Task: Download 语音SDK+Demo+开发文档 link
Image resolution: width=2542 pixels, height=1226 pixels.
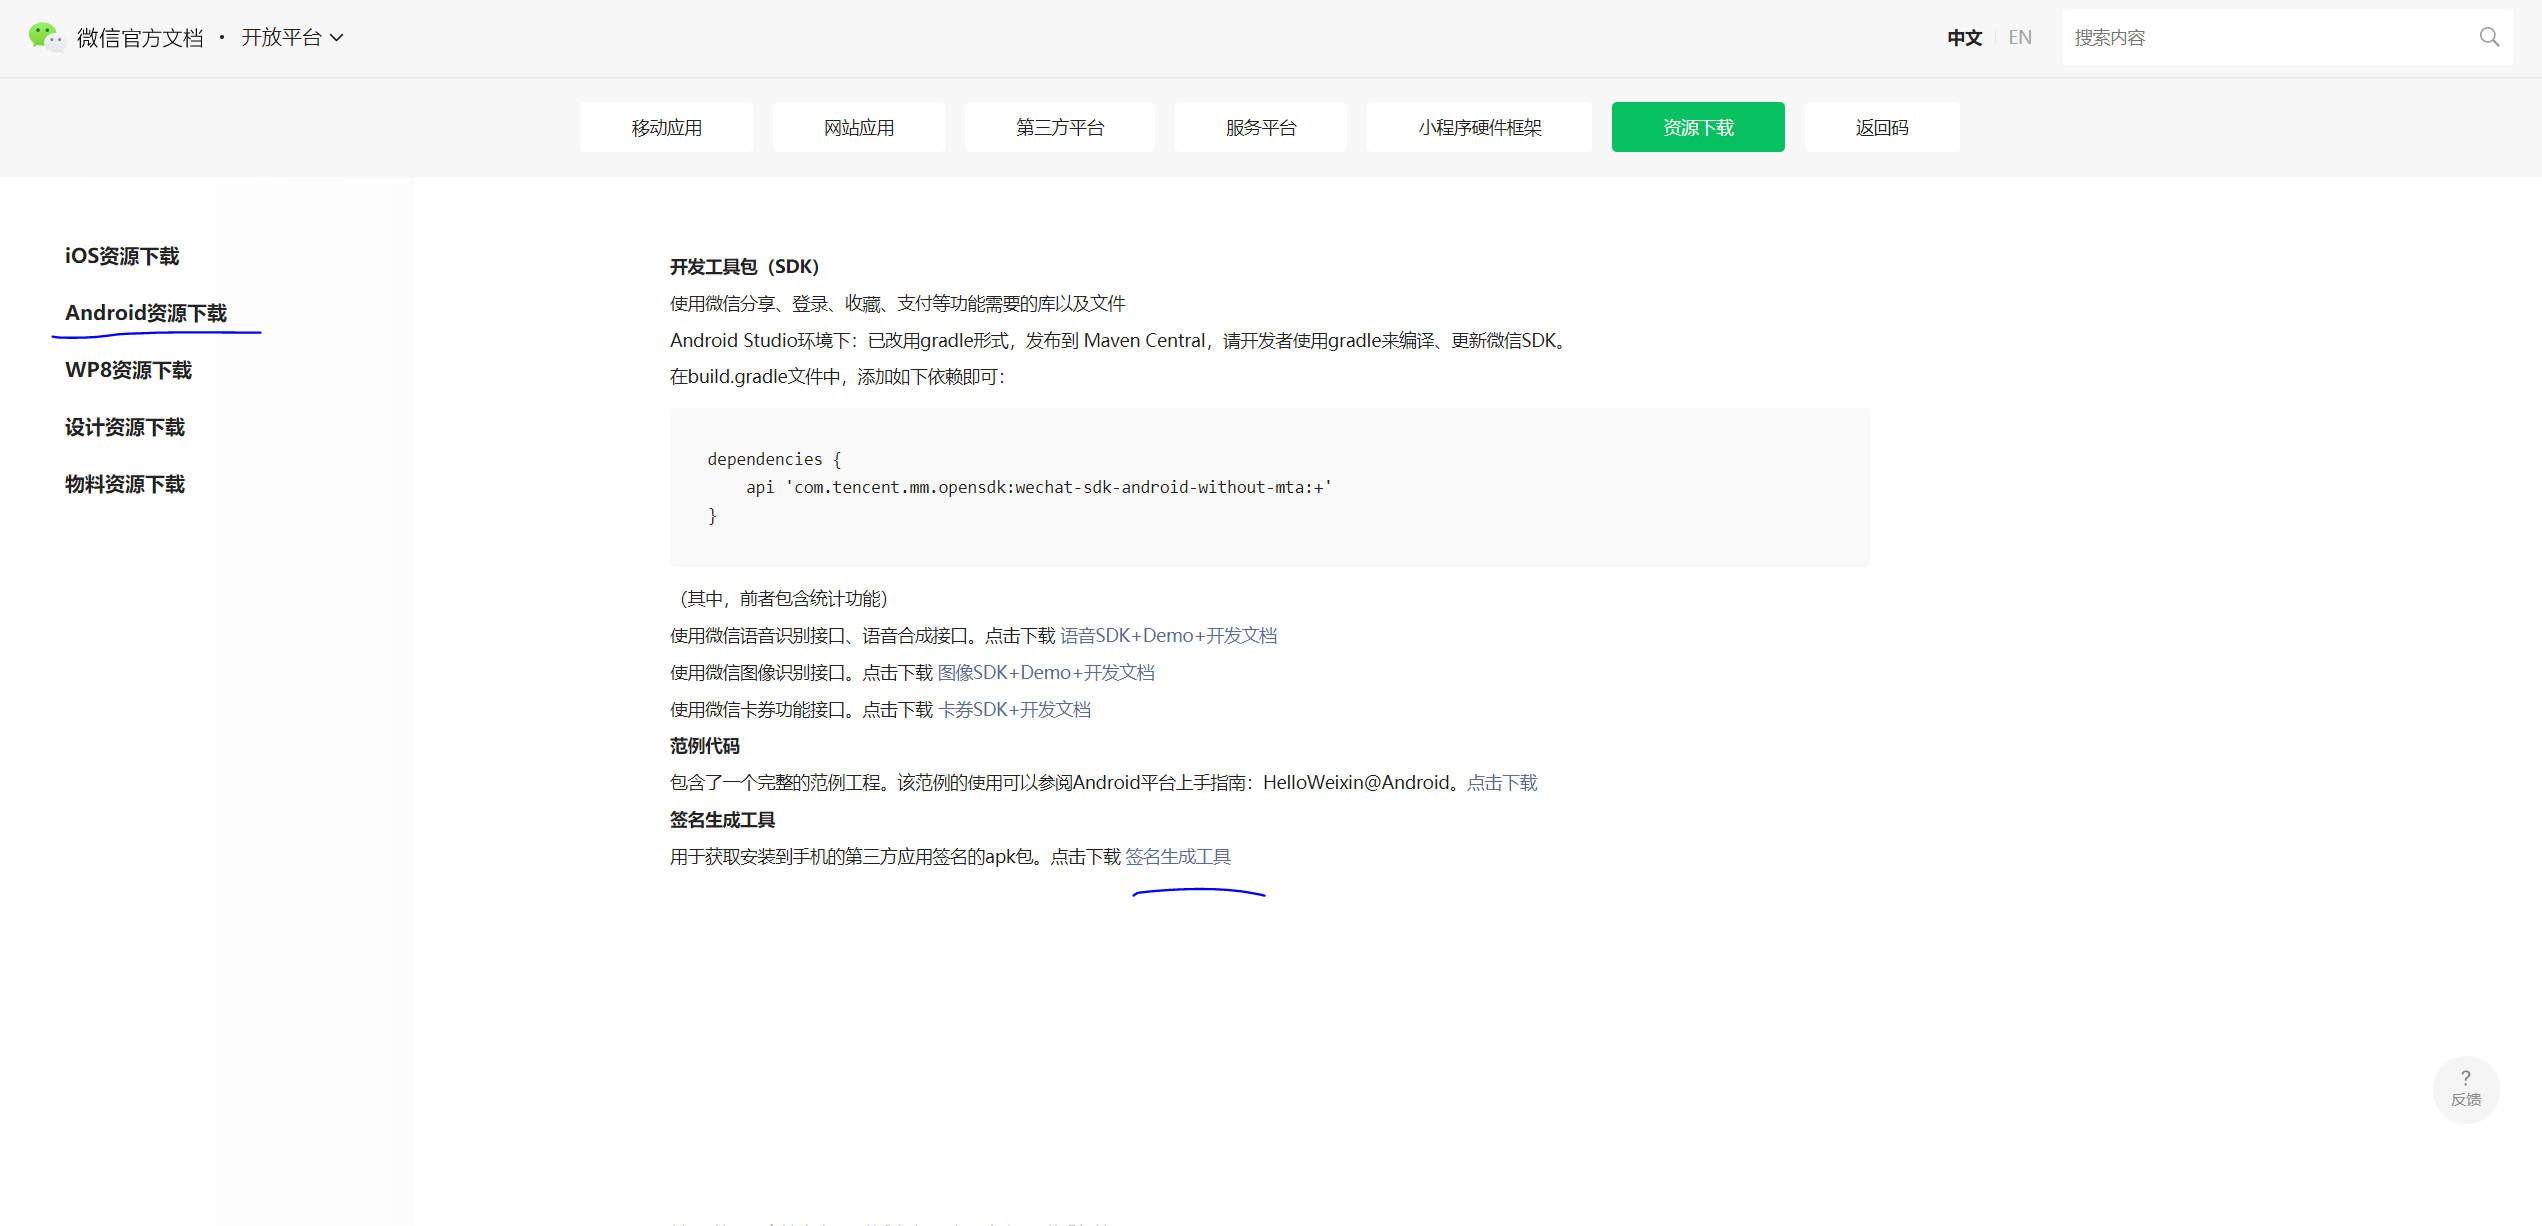Action: tap(1168, 635)
